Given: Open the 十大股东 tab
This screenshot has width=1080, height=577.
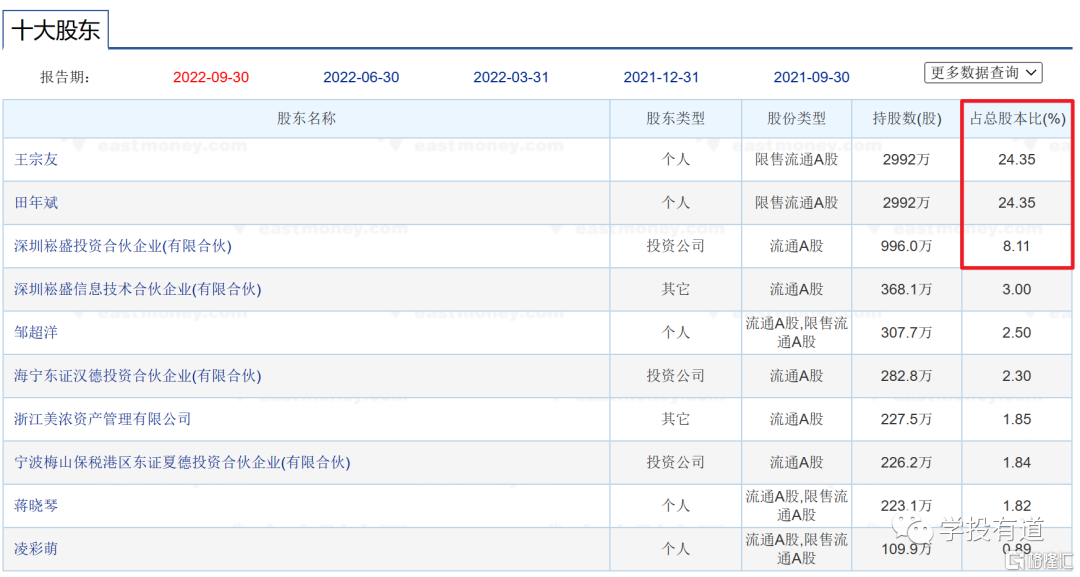Looking at the screenshot, I should 56,30.
